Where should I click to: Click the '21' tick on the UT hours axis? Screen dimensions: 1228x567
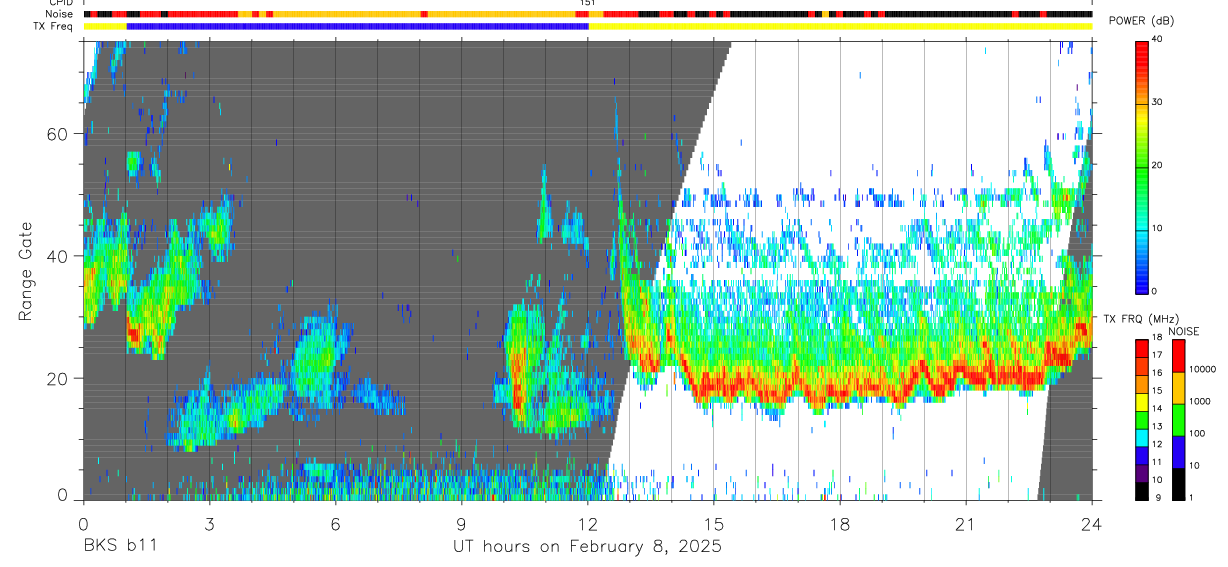[966, 523]
